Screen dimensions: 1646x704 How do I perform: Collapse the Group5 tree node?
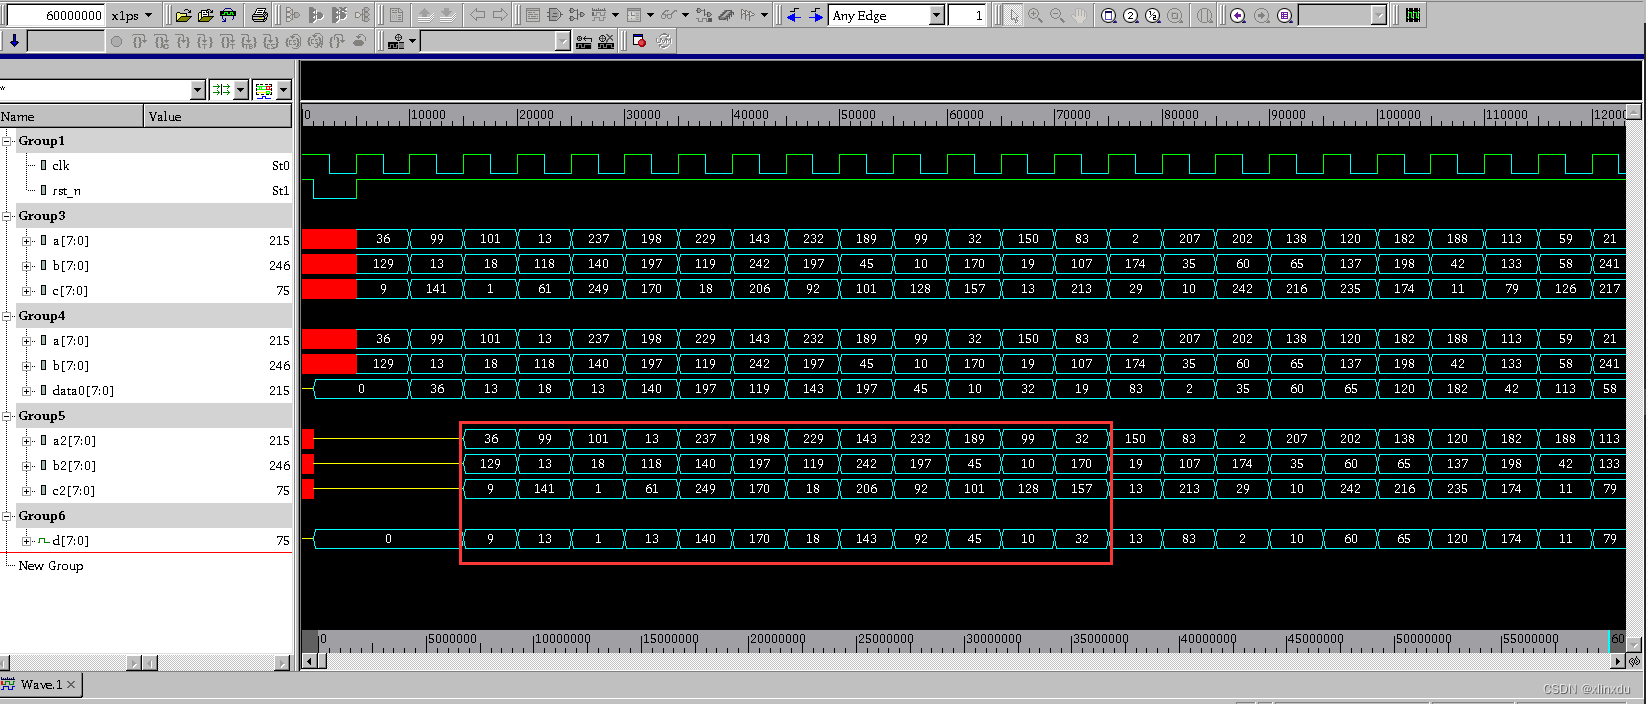click(x=8, y=416)
